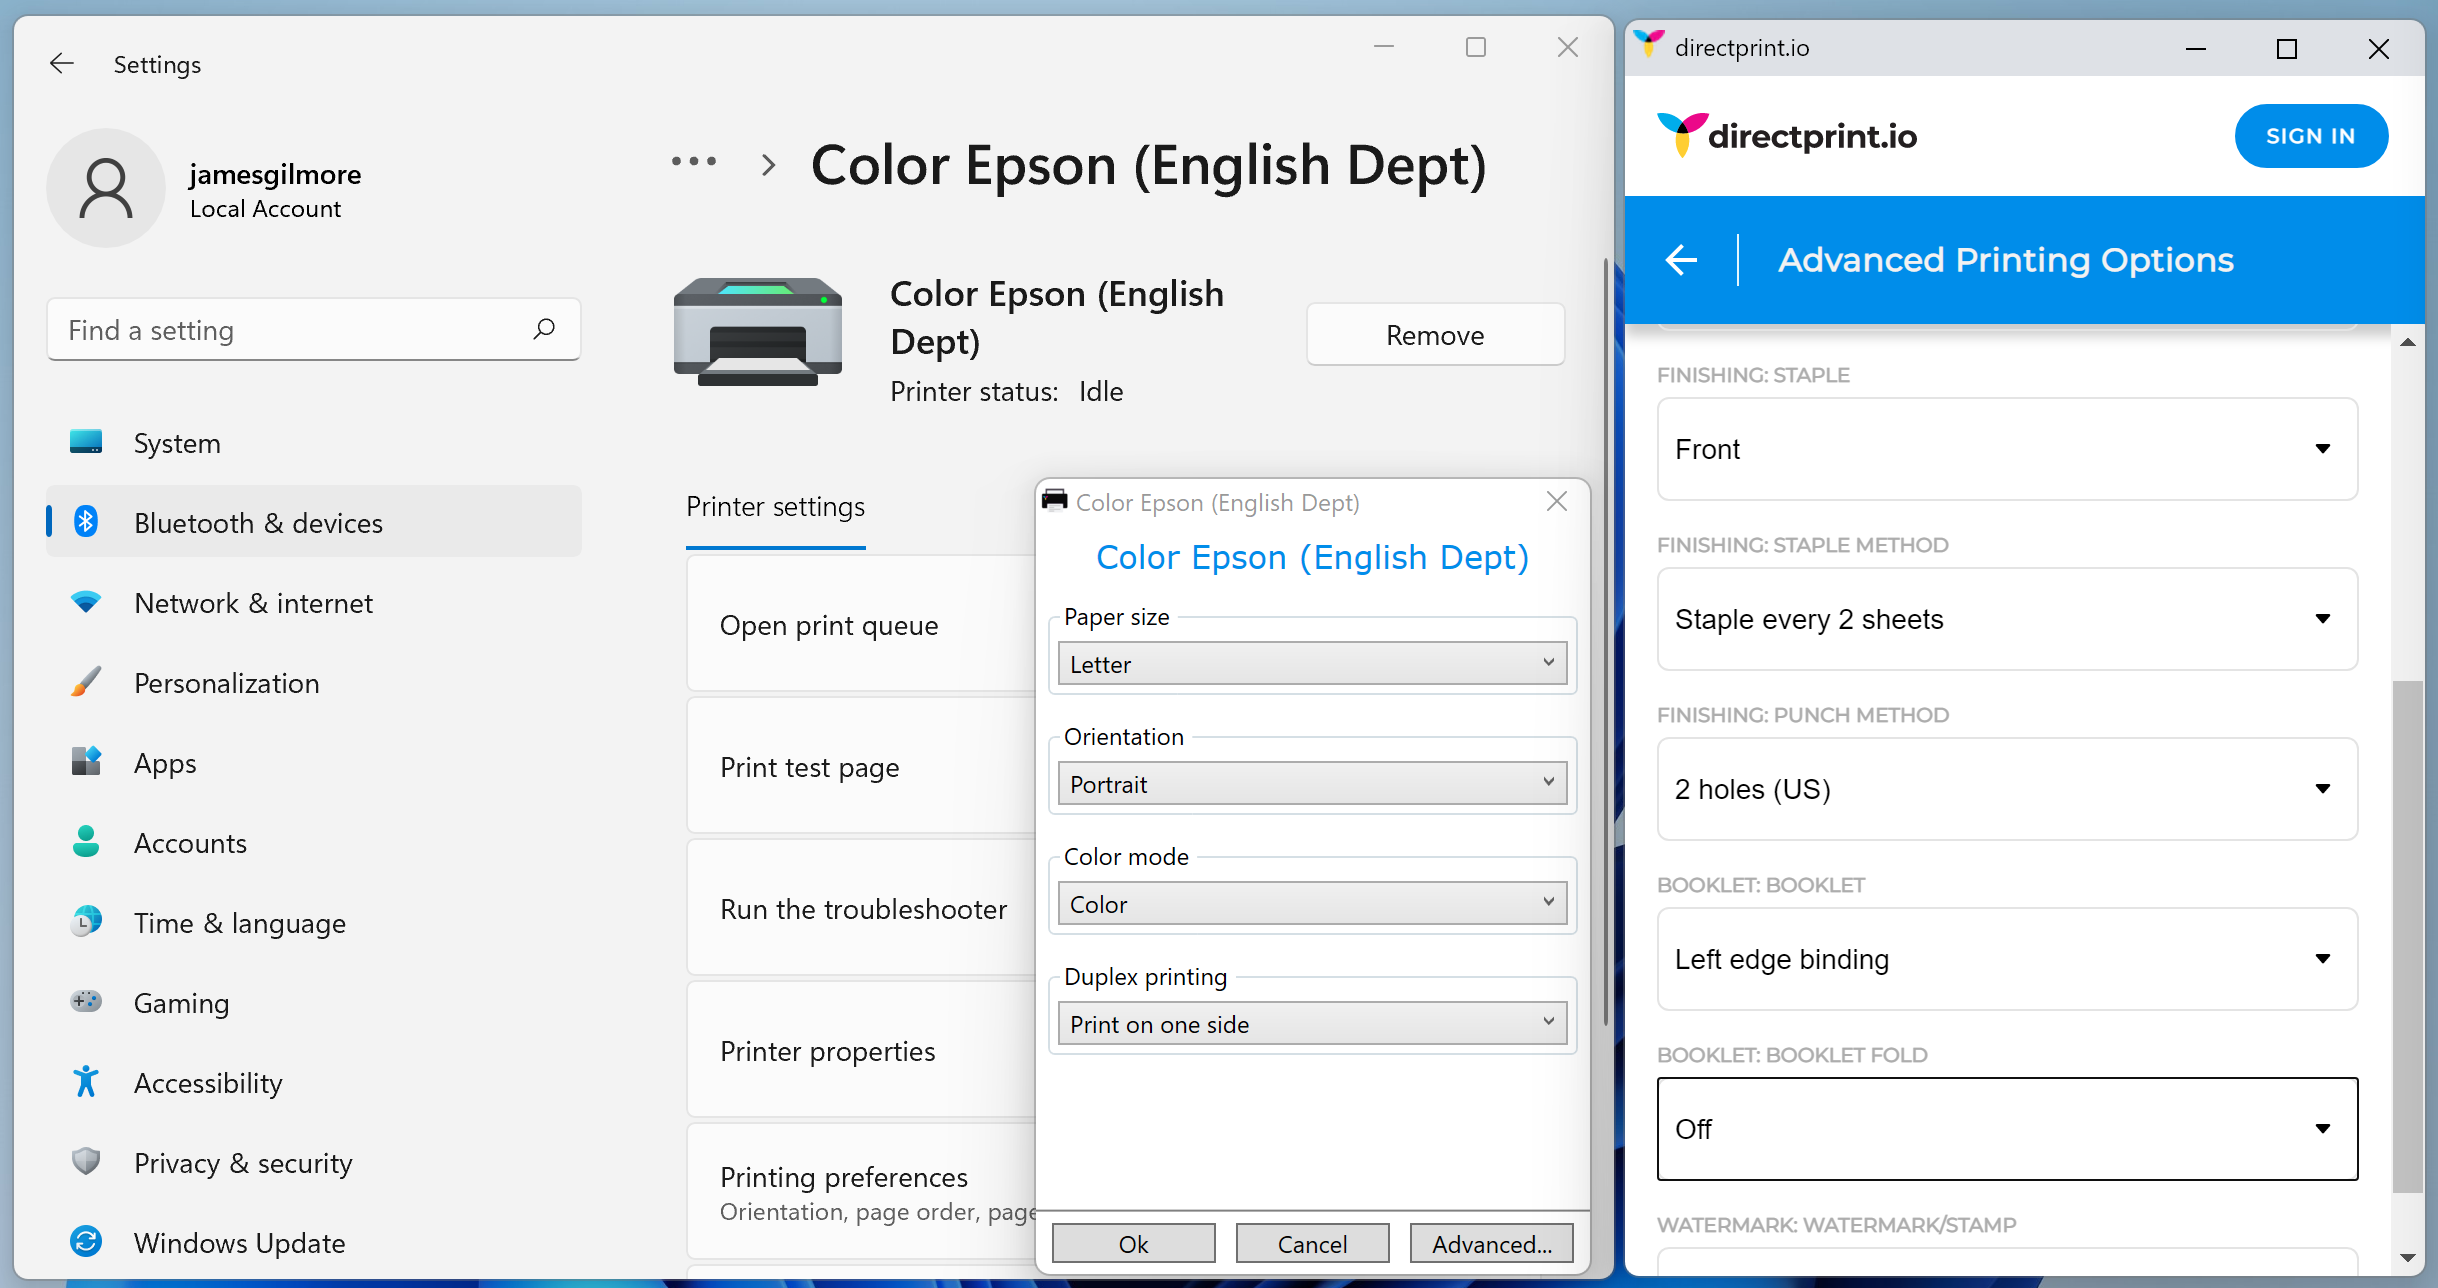
Task: Select Bluetooth & devices category
Action: (314, 522)
